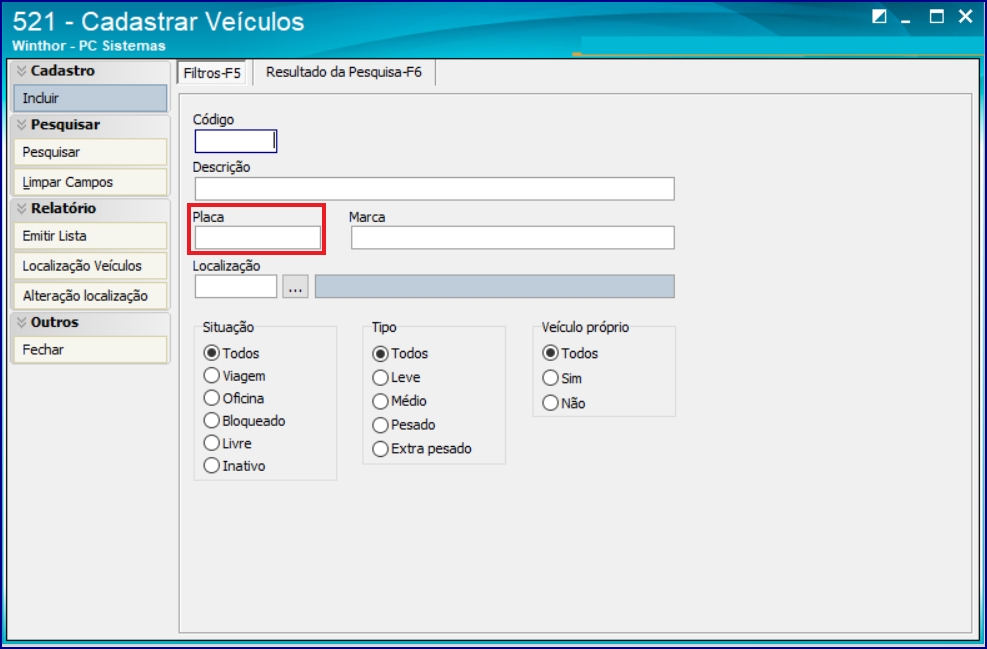Click Limpar Campos button
This screenshot has width=987, height=649.
[91, 183]
